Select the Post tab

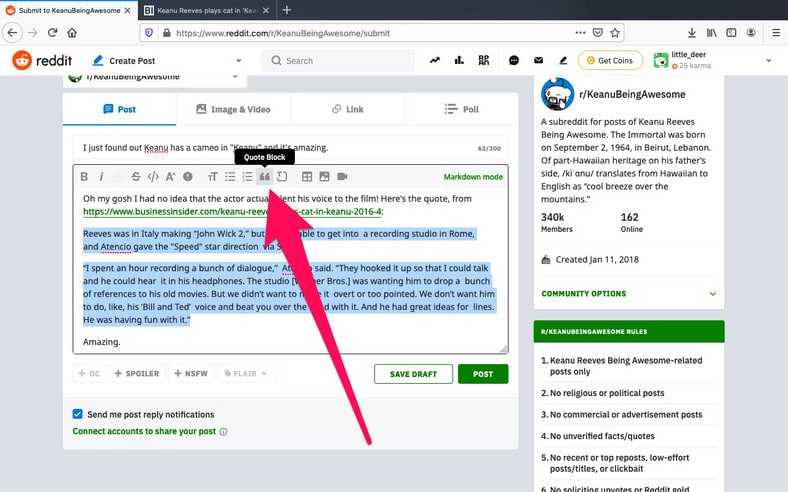(120, 109)
